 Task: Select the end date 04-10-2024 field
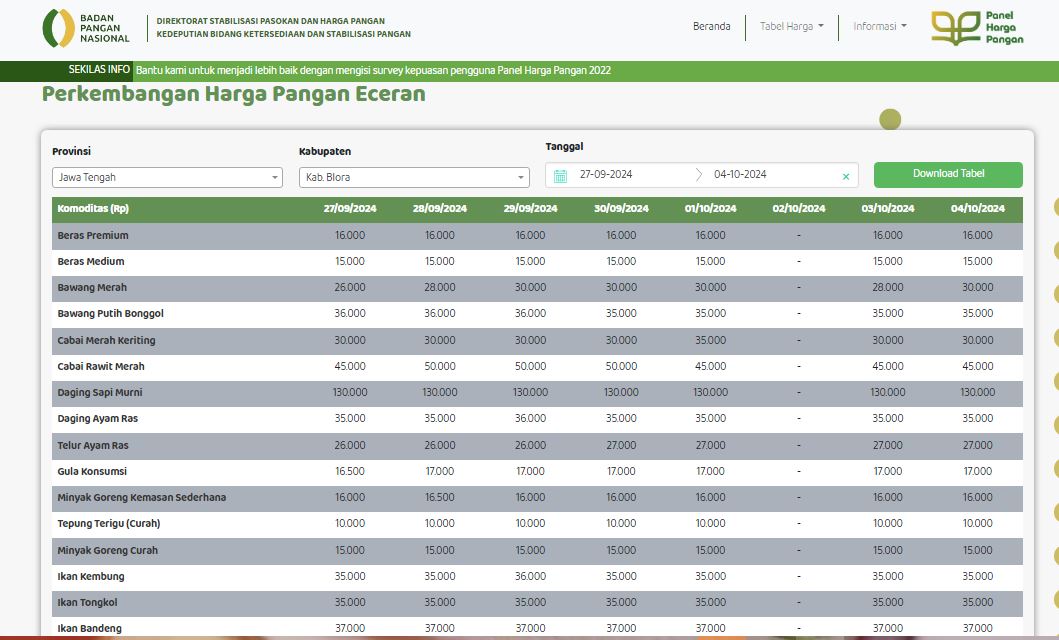point(740,174)
